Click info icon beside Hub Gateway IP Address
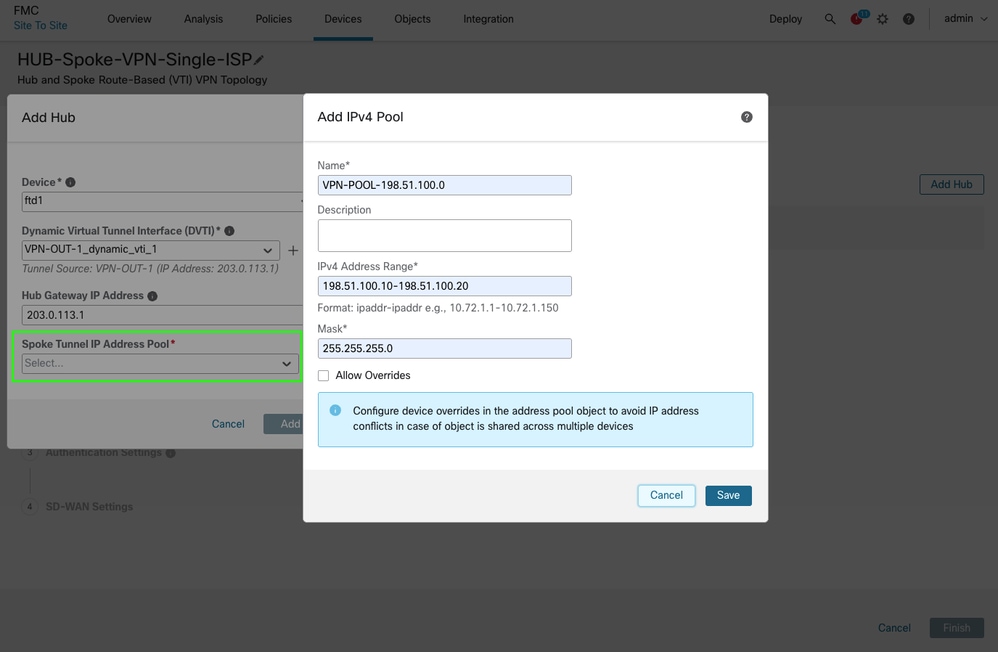This screenshot has height=652, width=998. tap(152, 296)
